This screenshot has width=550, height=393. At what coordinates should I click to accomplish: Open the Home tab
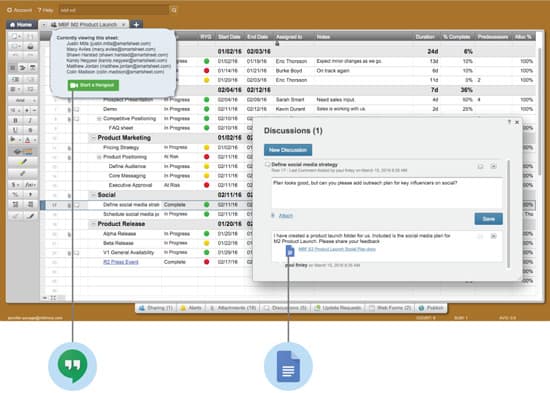(x=21, y=25)
